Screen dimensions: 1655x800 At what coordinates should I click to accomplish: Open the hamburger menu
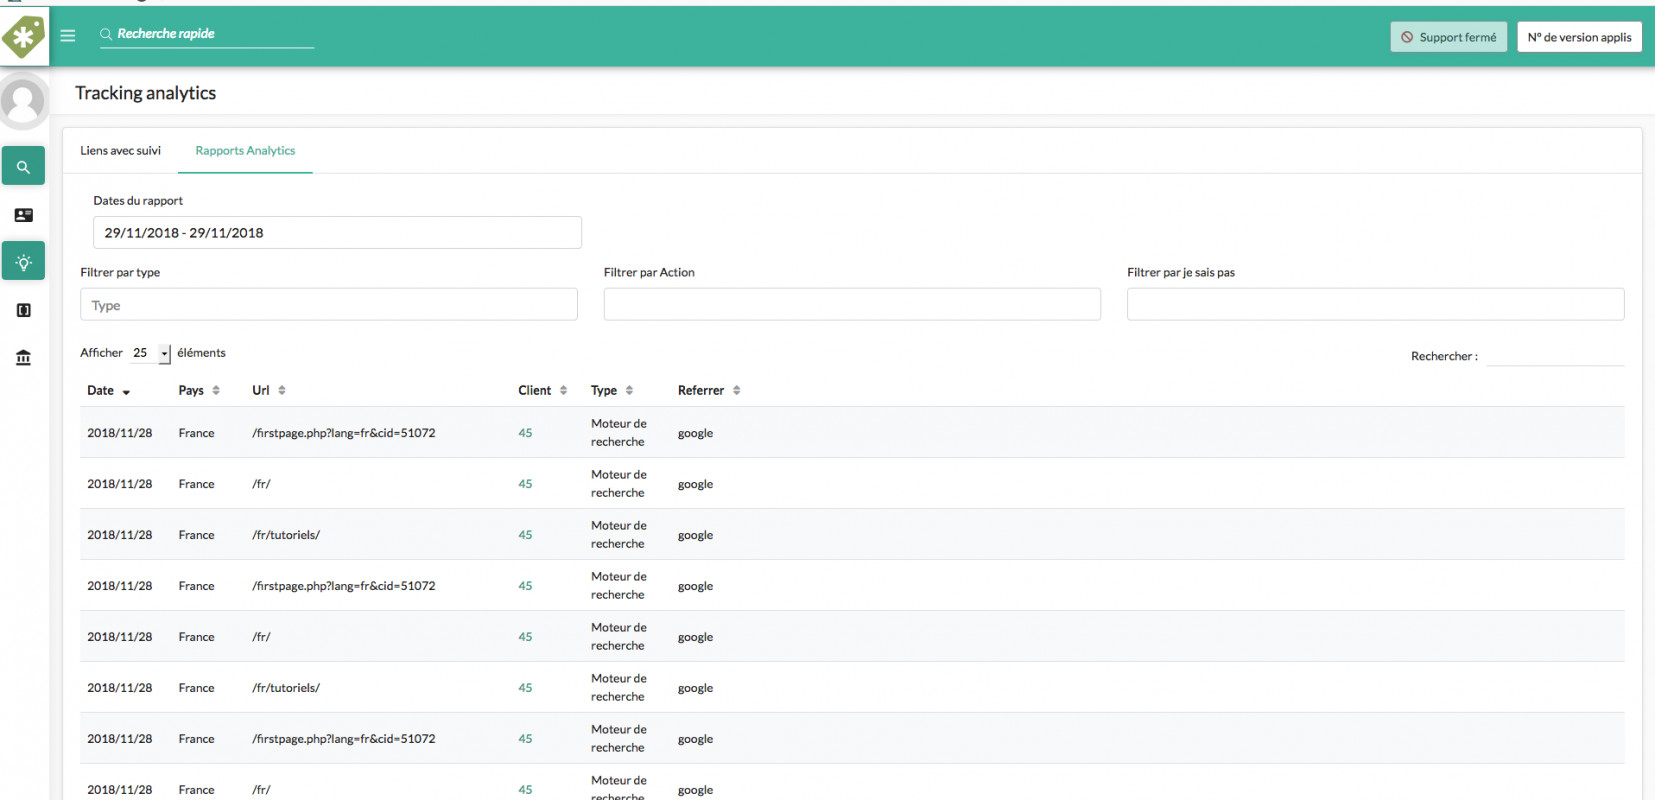[68, 36]
